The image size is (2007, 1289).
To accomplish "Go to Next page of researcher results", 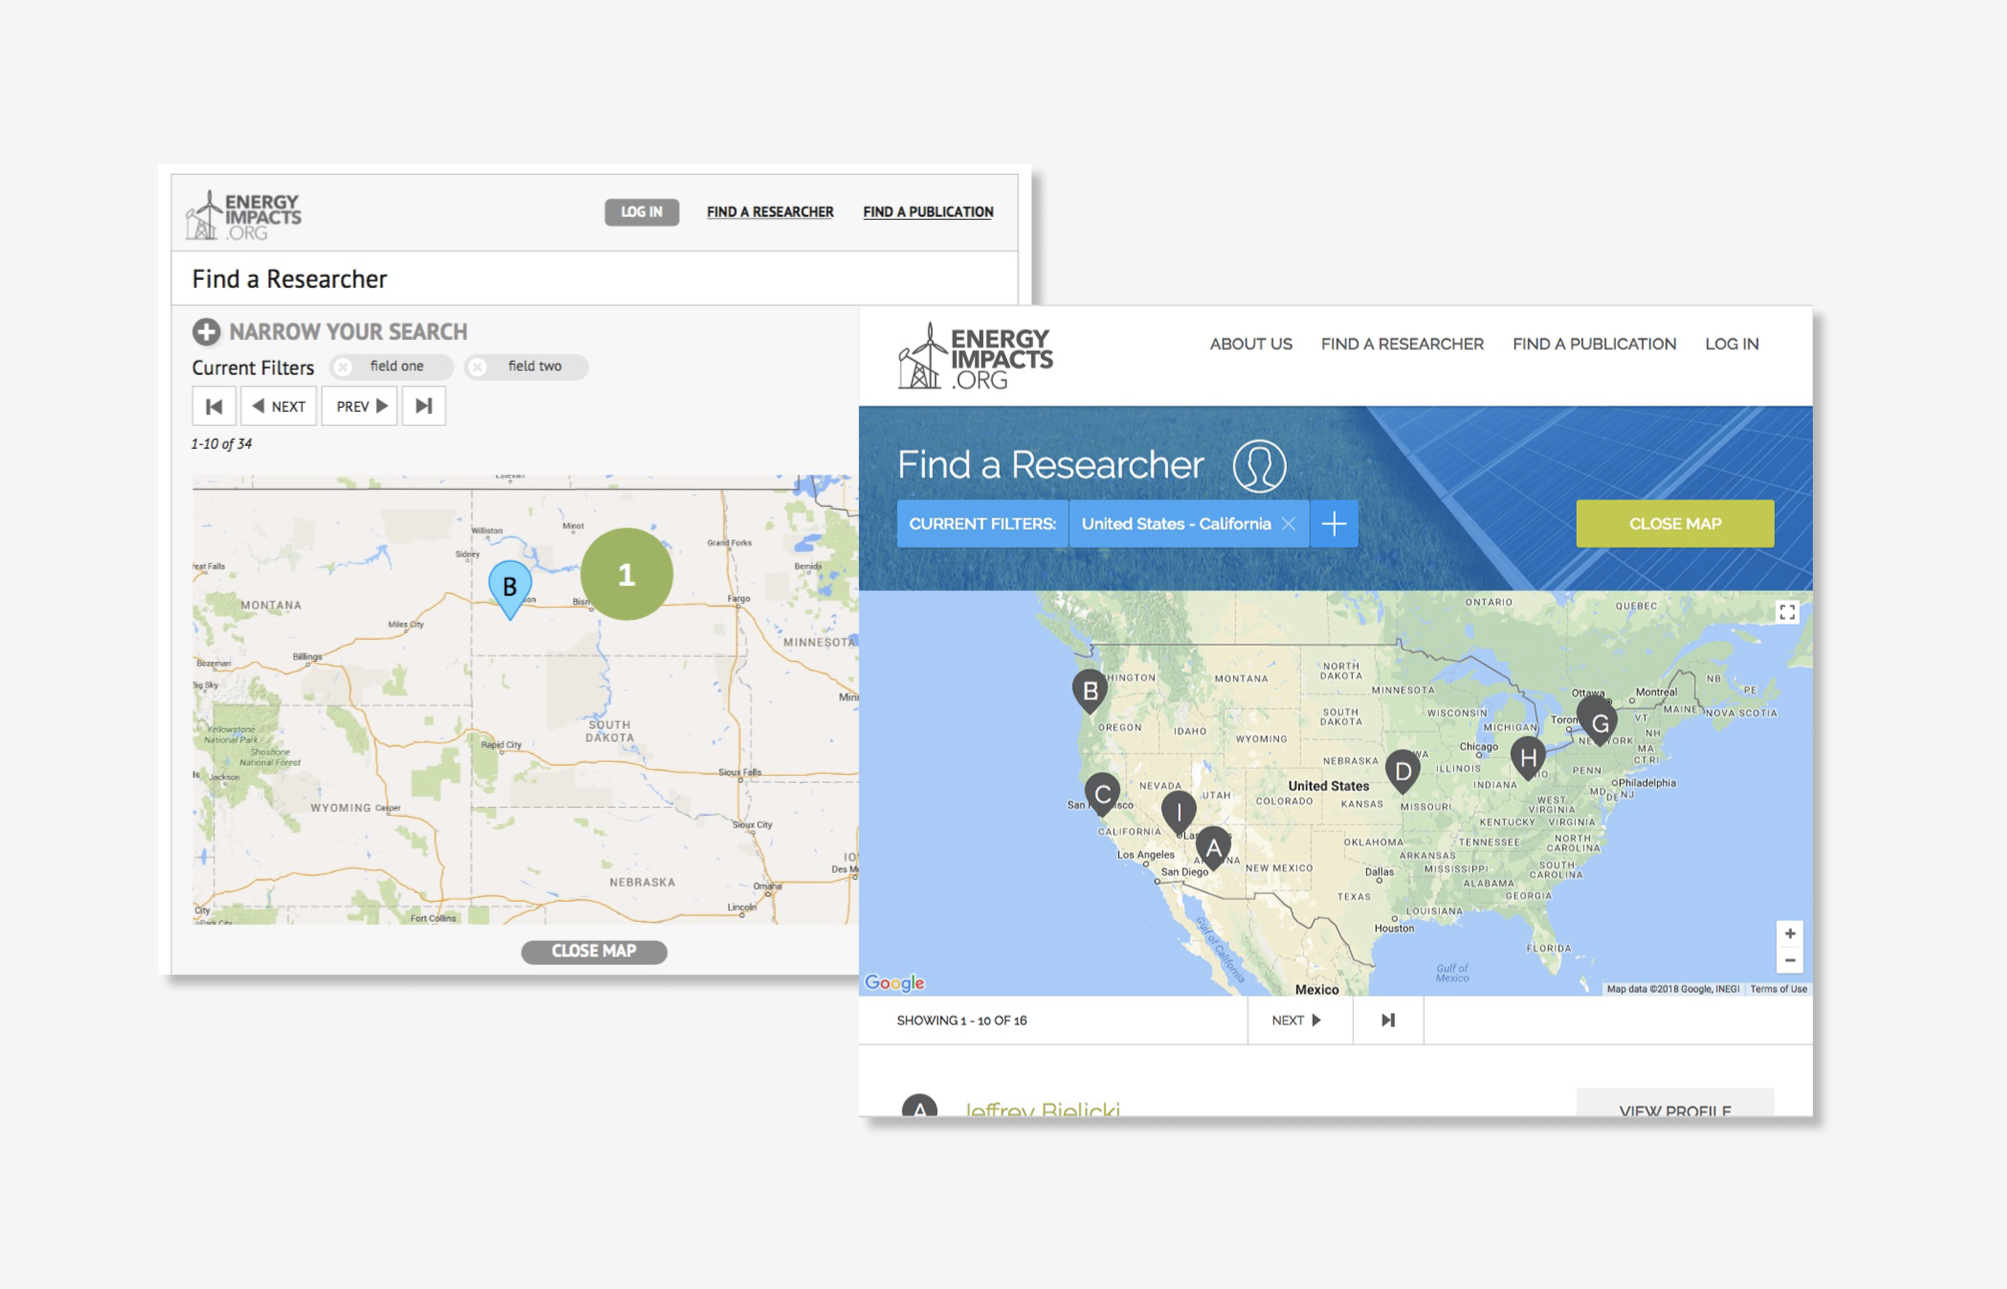I will pyautogui.click(x=1299, y=1020).
